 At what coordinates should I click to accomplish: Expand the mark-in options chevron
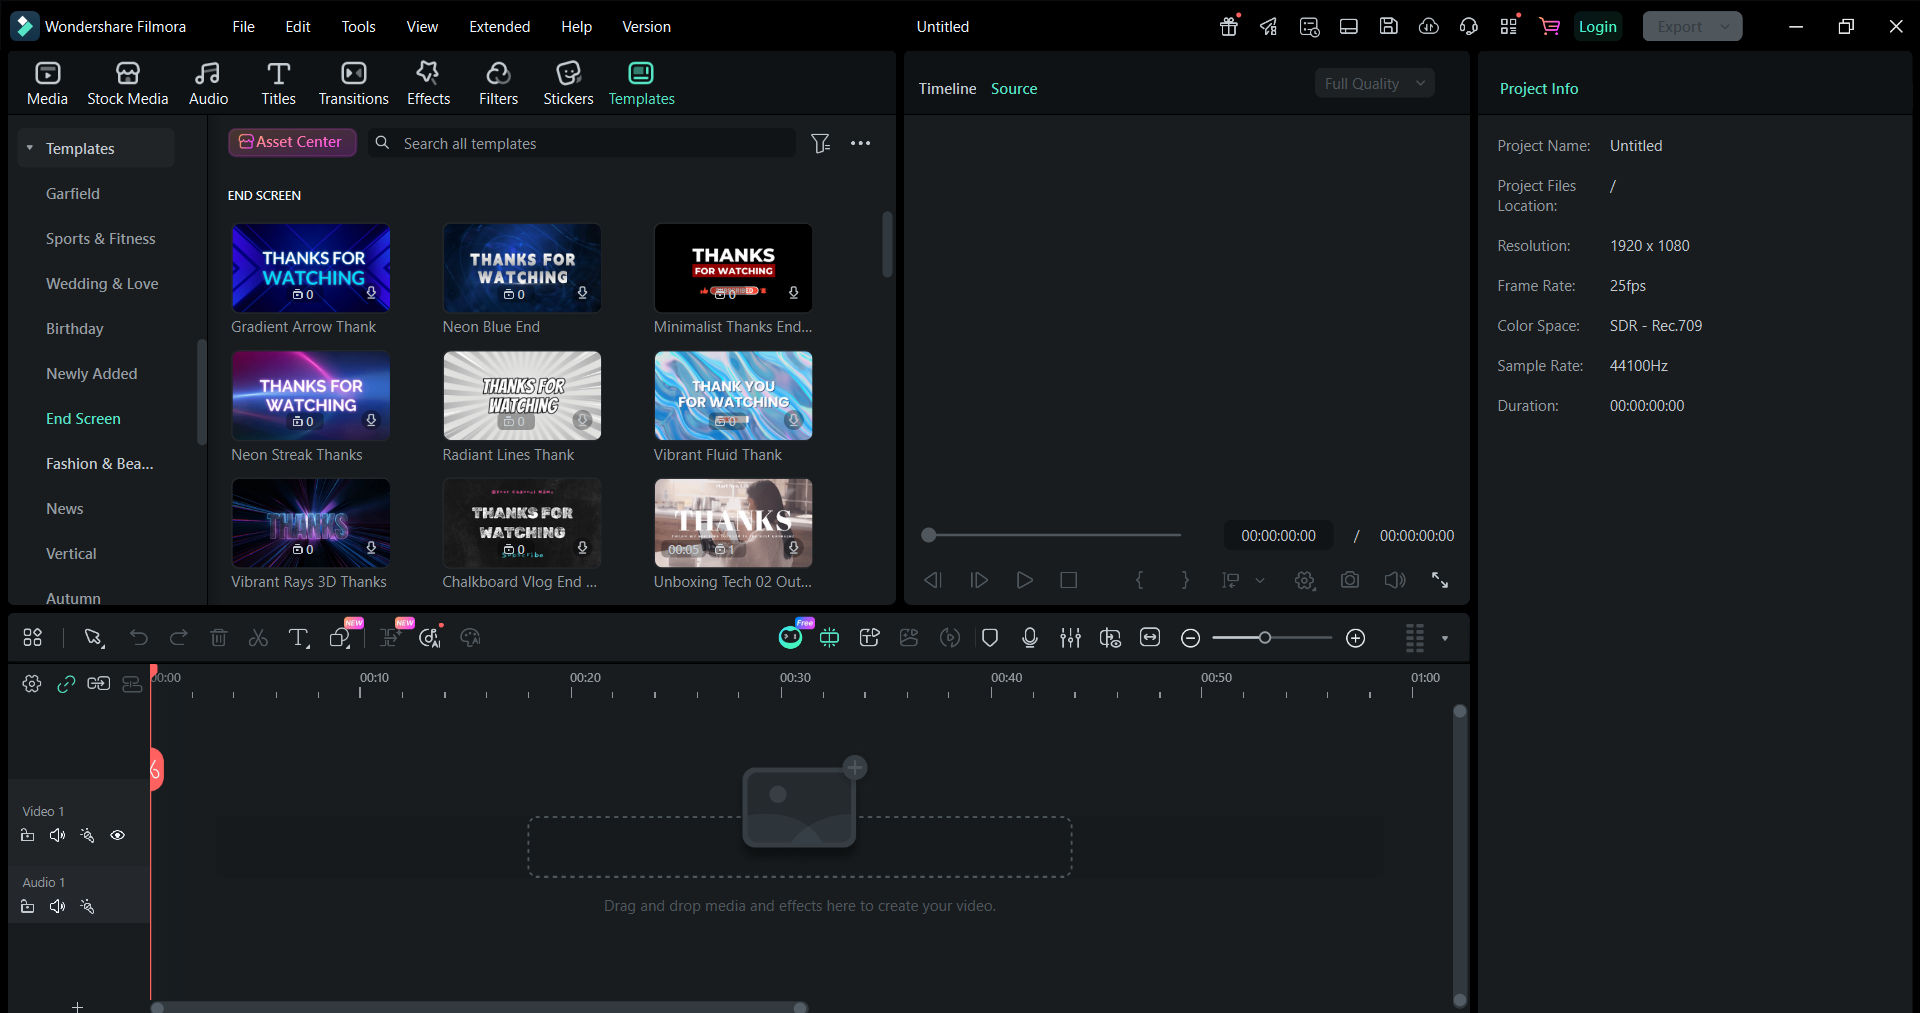1260,580
